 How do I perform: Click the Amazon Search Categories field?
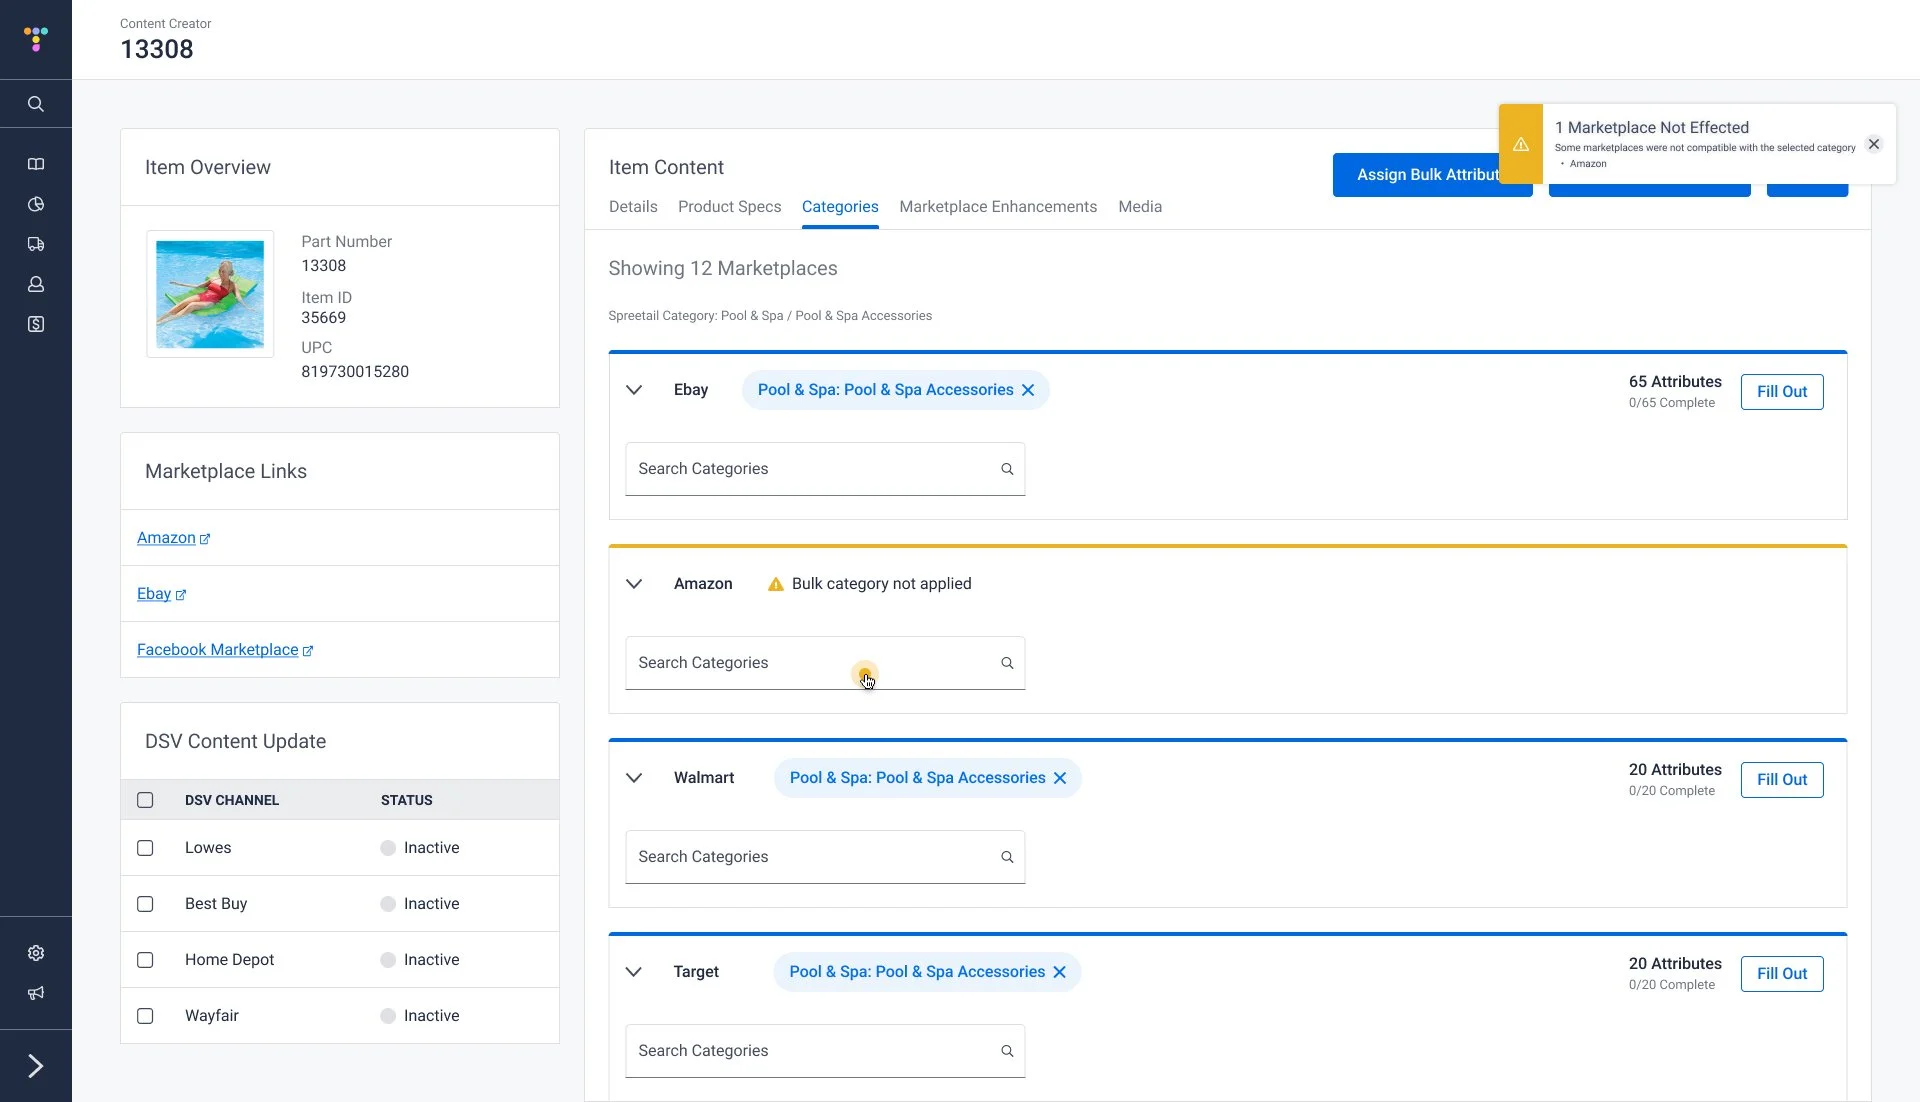tap(810, 663)
